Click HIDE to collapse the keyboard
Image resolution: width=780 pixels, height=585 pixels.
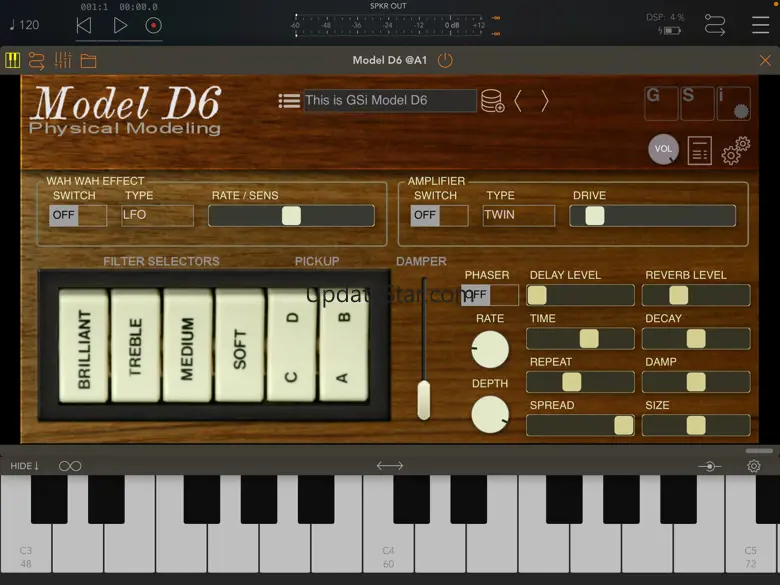[25, 466]
